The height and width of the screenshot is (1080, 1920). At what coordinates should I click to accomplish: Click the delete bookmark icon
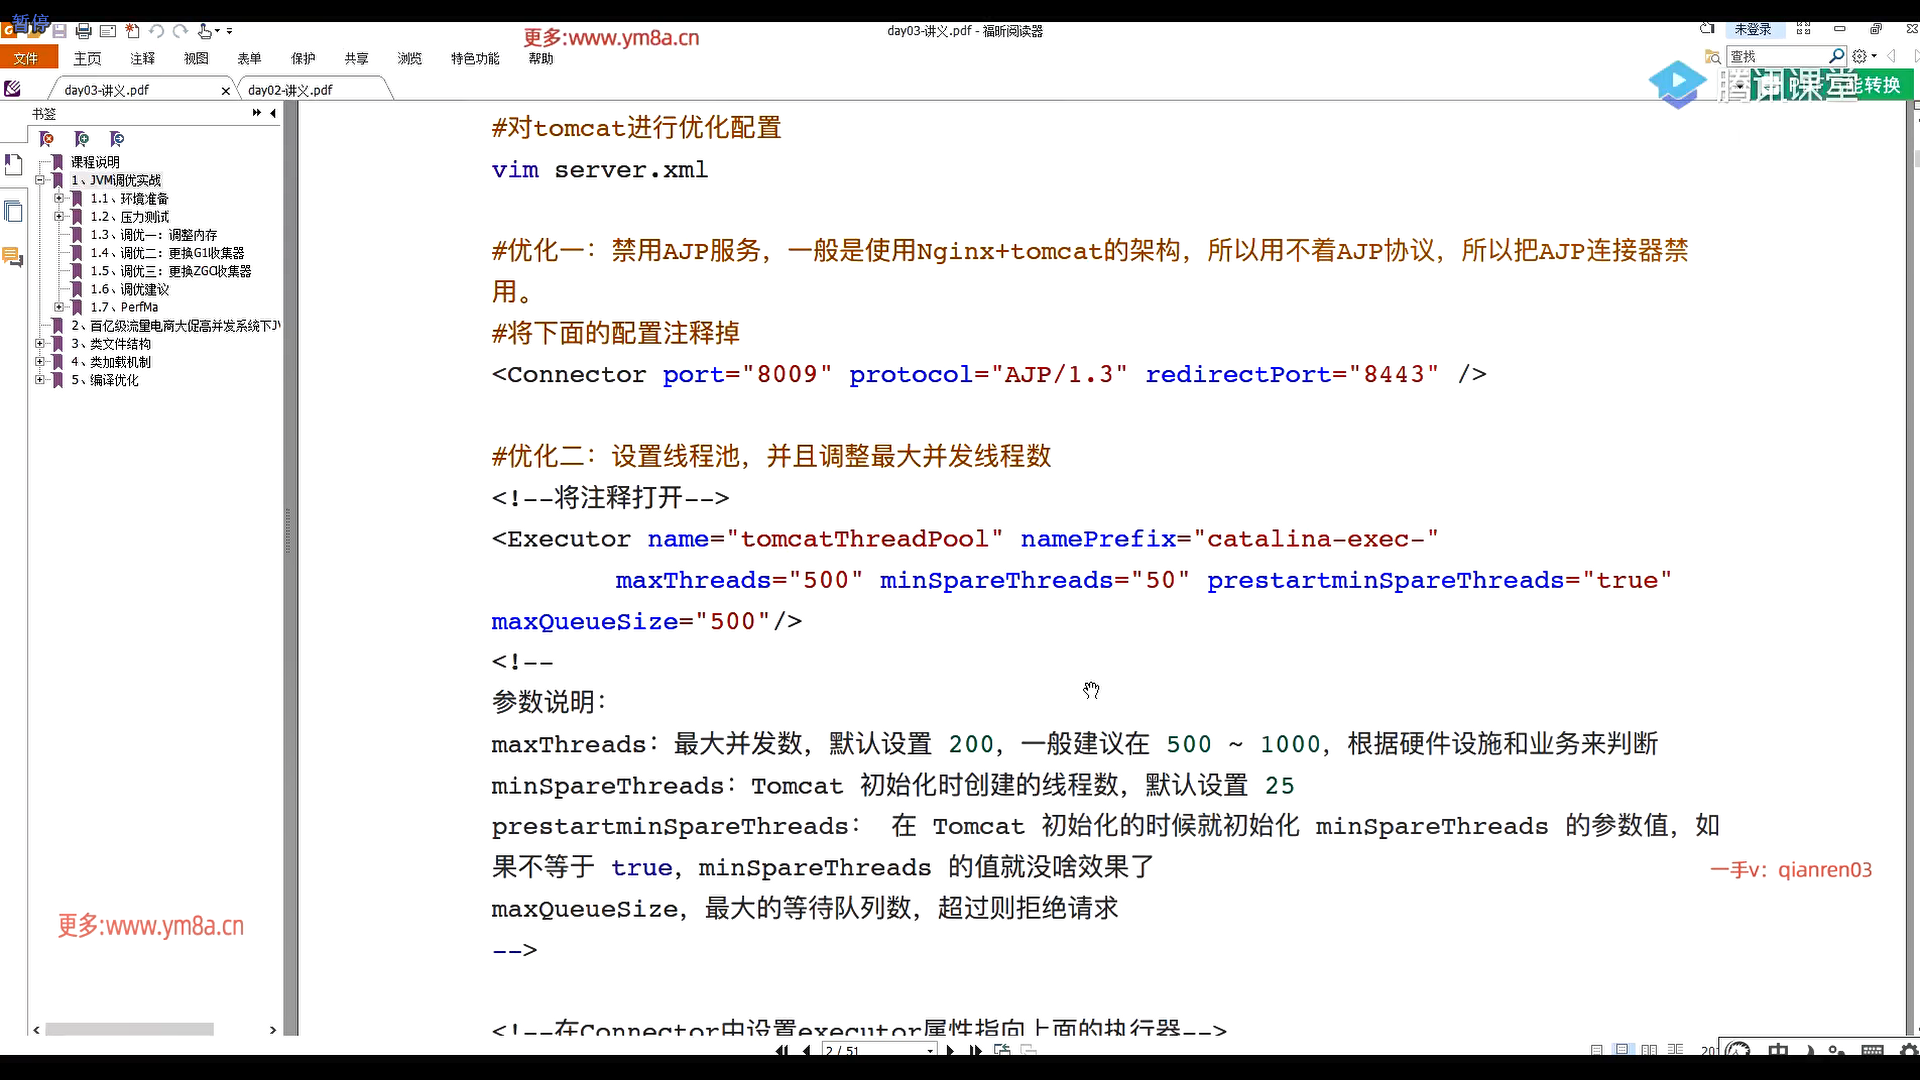point(46,139)
